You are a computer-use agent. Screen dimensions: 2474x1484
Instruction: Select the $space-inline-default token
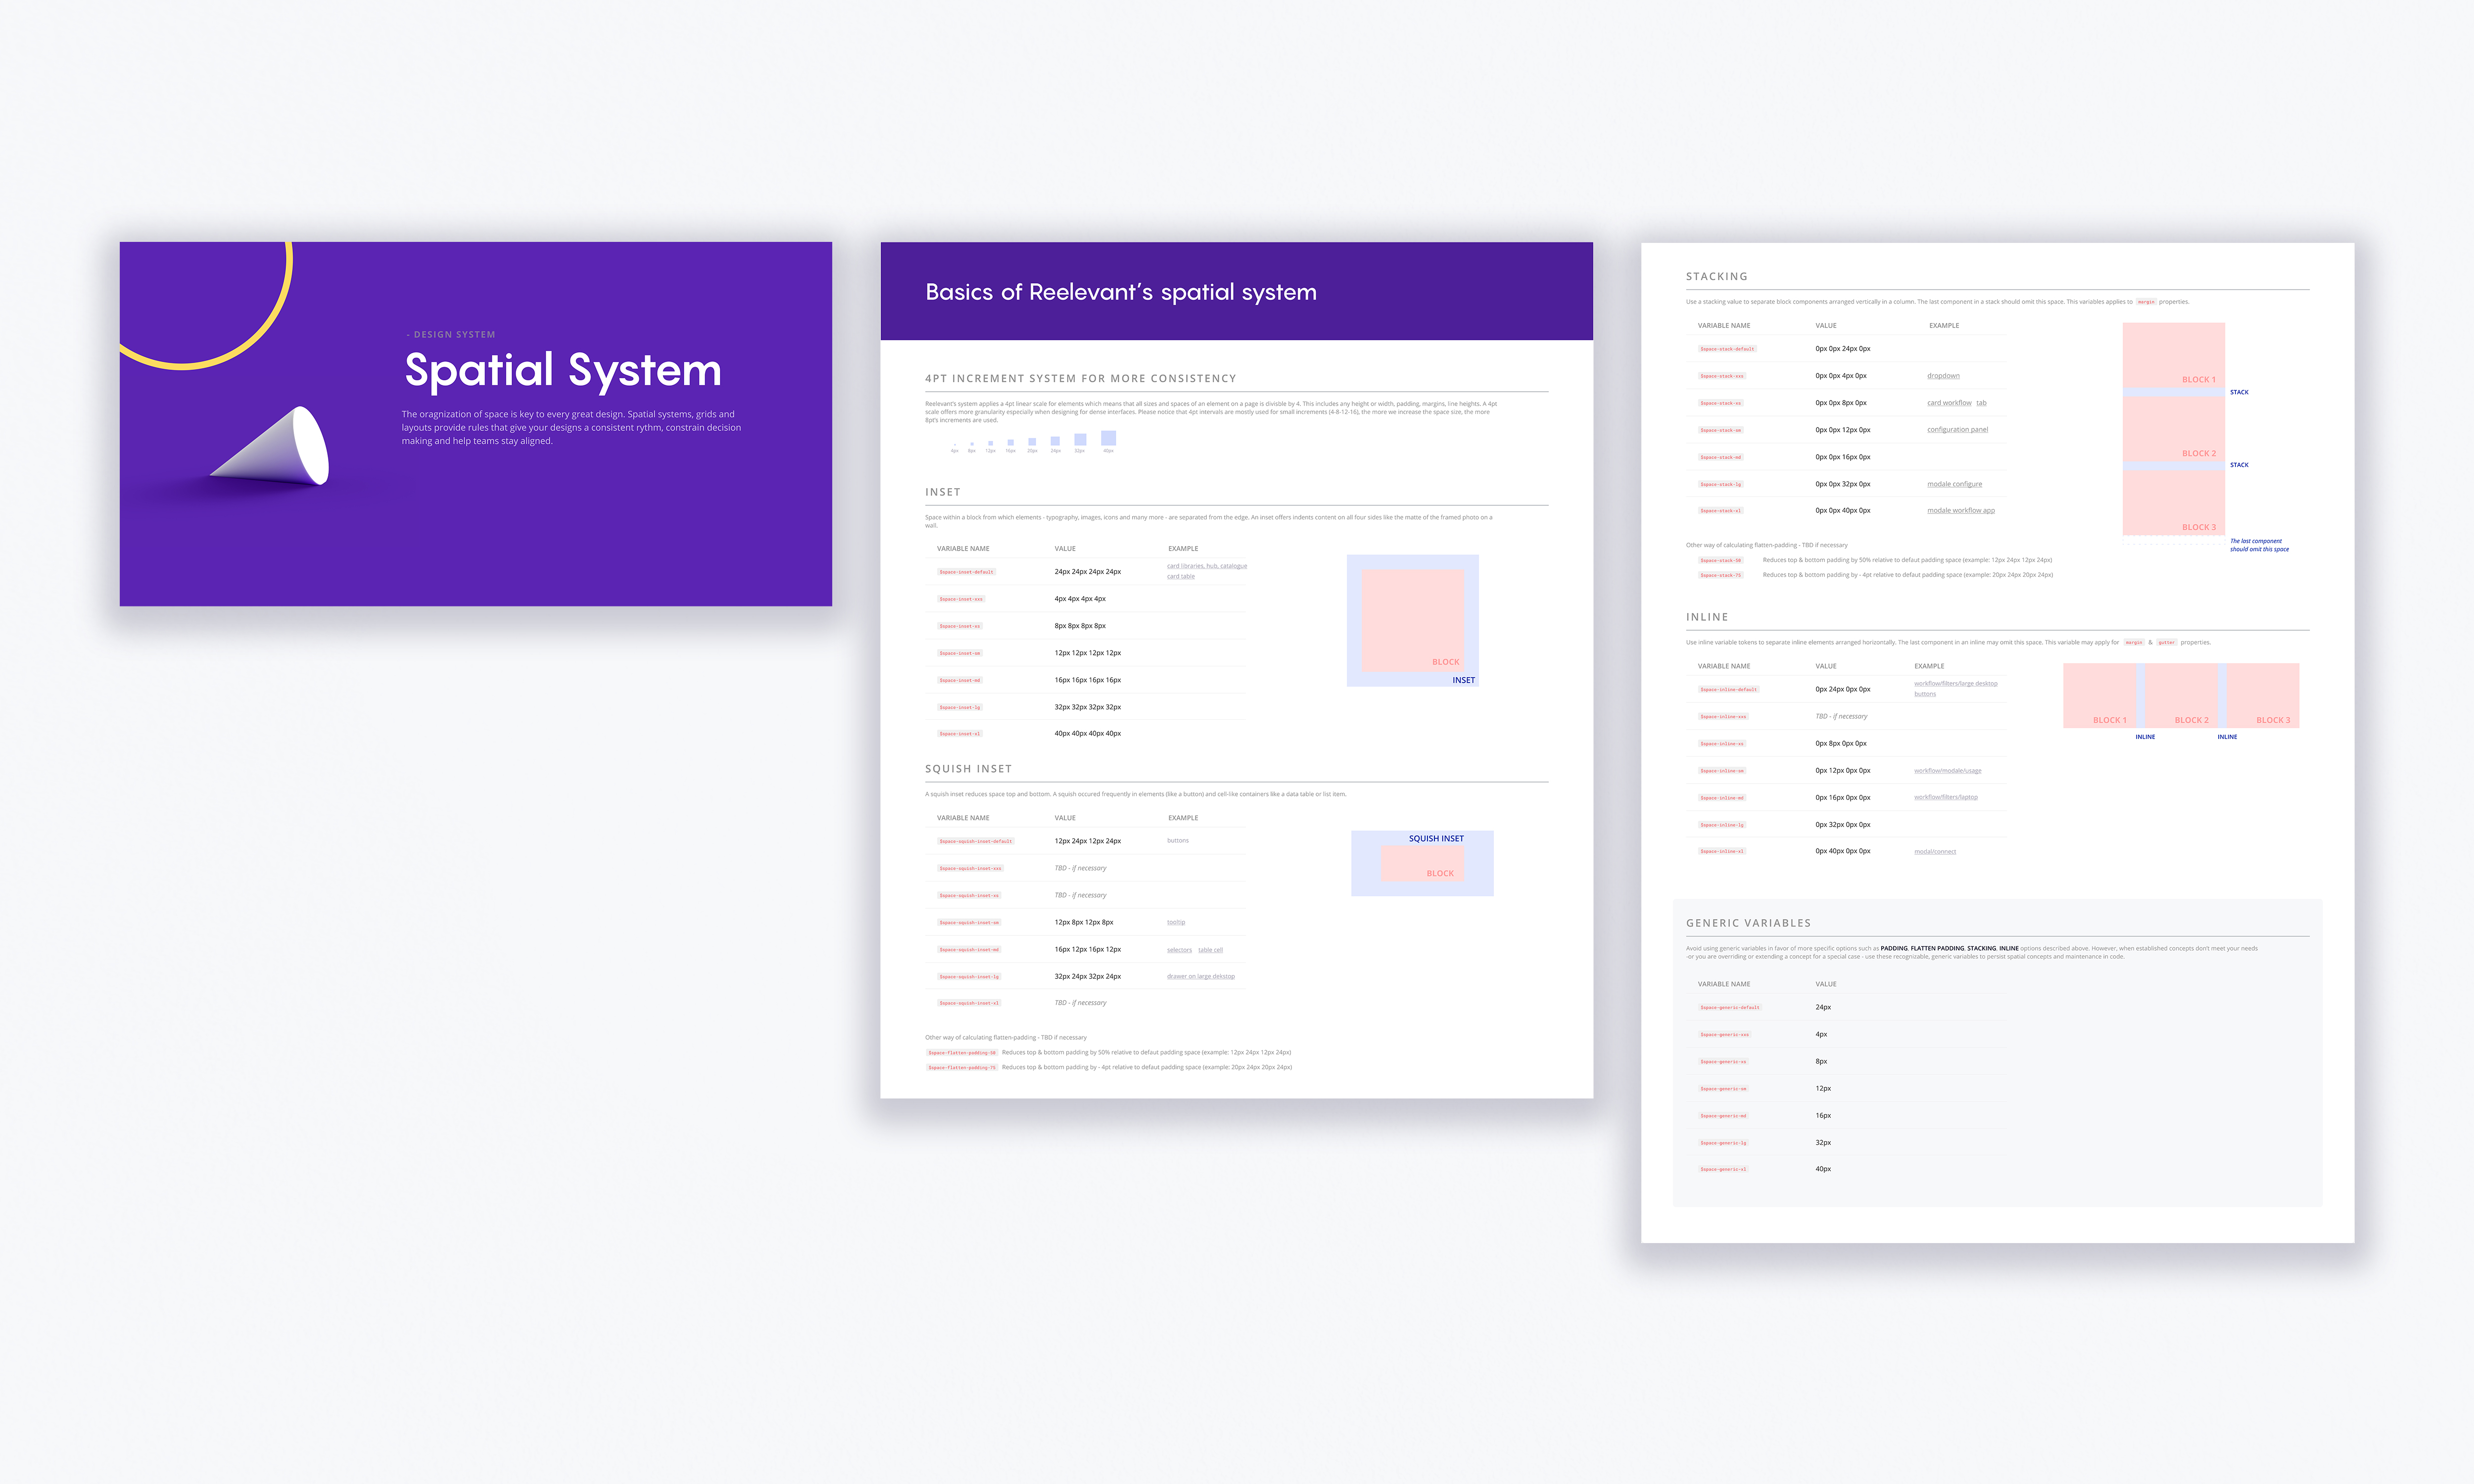pyautogui.click(x=1728, y=690)
